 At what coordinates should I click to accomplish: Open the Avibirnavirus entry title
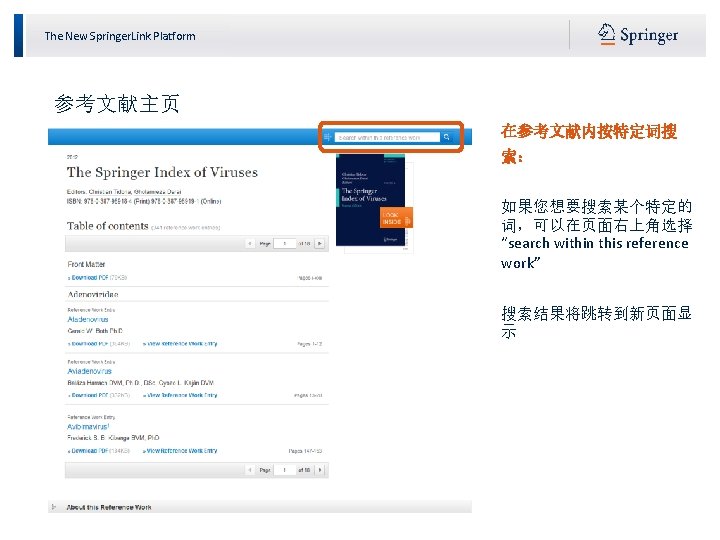coord(88,427)
